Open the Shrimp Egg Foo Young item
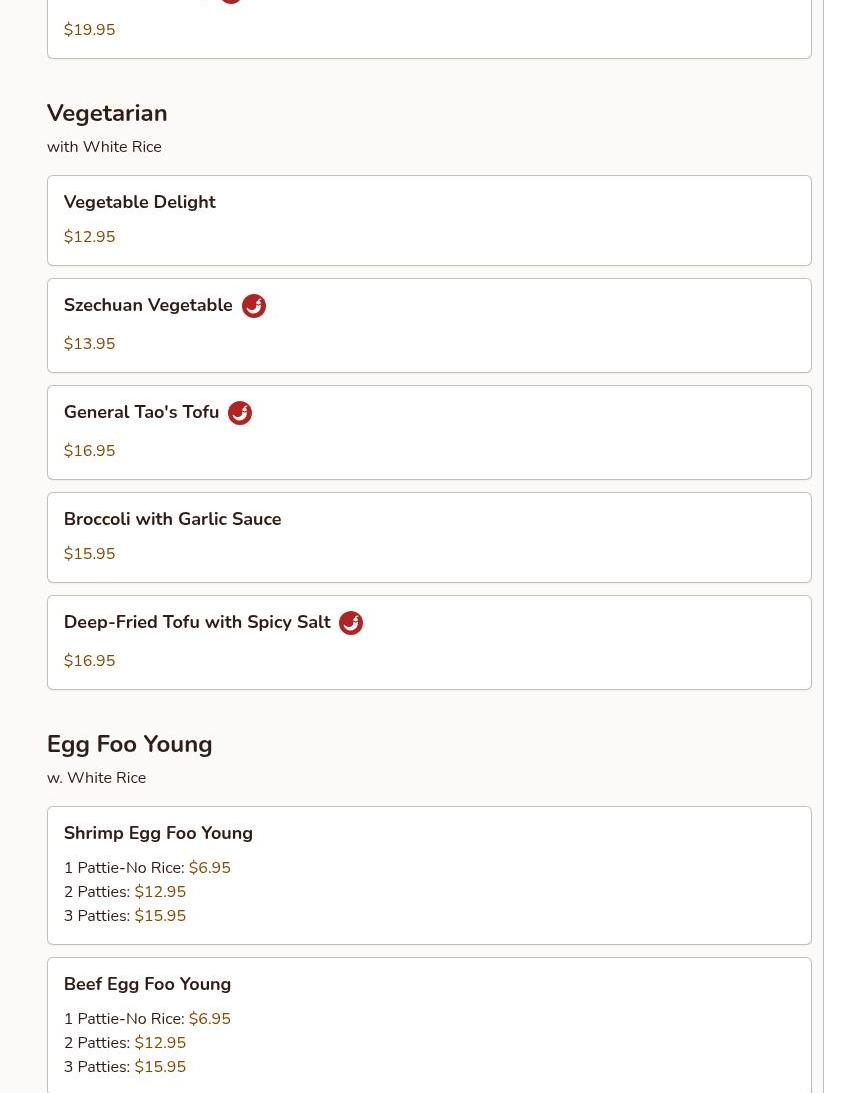 pos(158,833)
